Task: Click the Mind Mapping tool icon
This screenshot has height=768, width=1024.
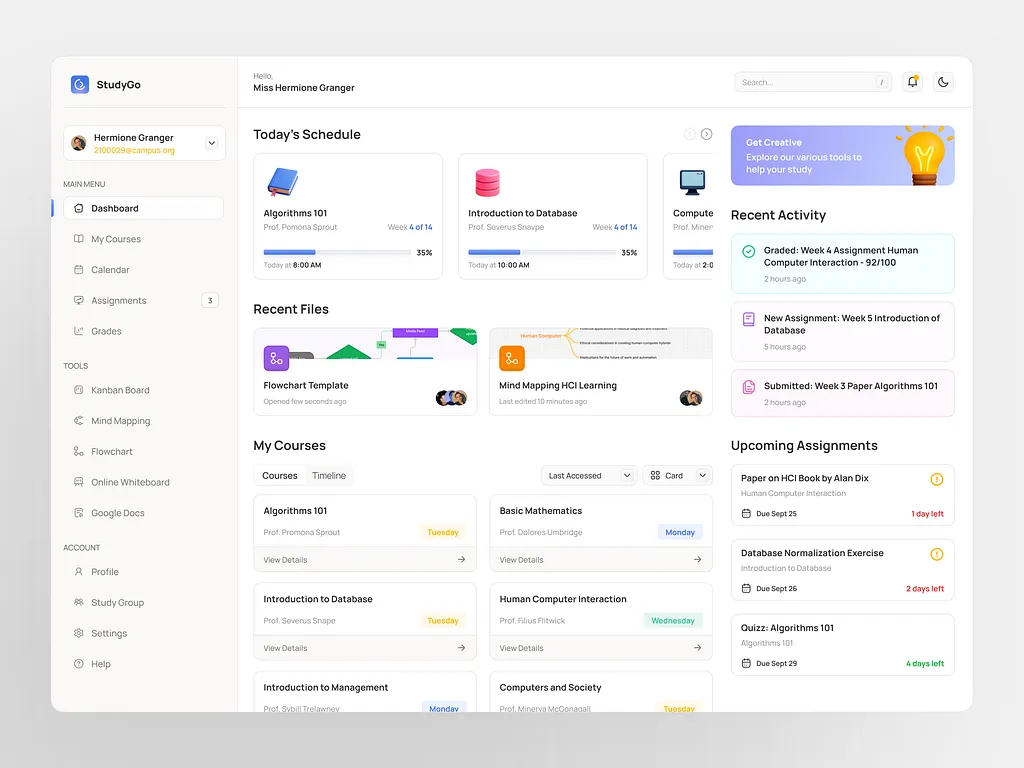Action: click(x=78, y=421)
